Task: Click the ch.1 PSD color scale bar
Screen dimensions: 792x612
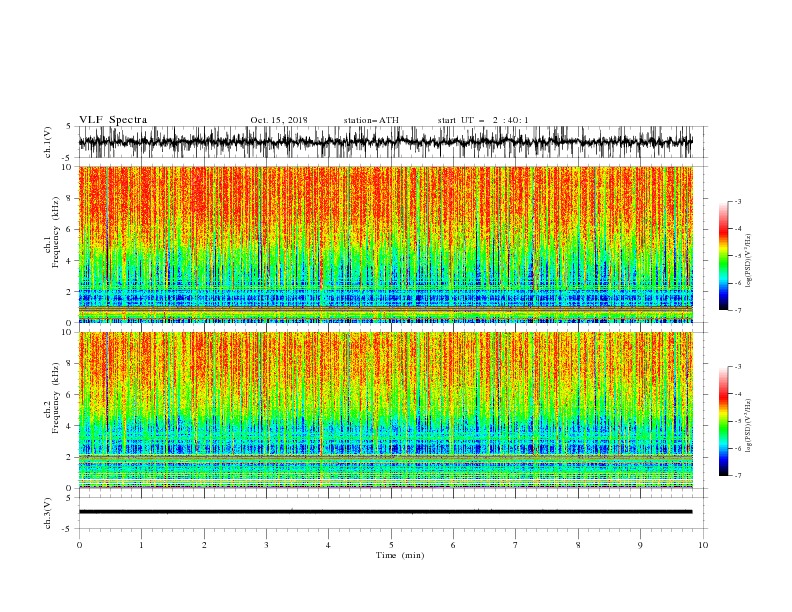Action: click(x=723, y=256)
